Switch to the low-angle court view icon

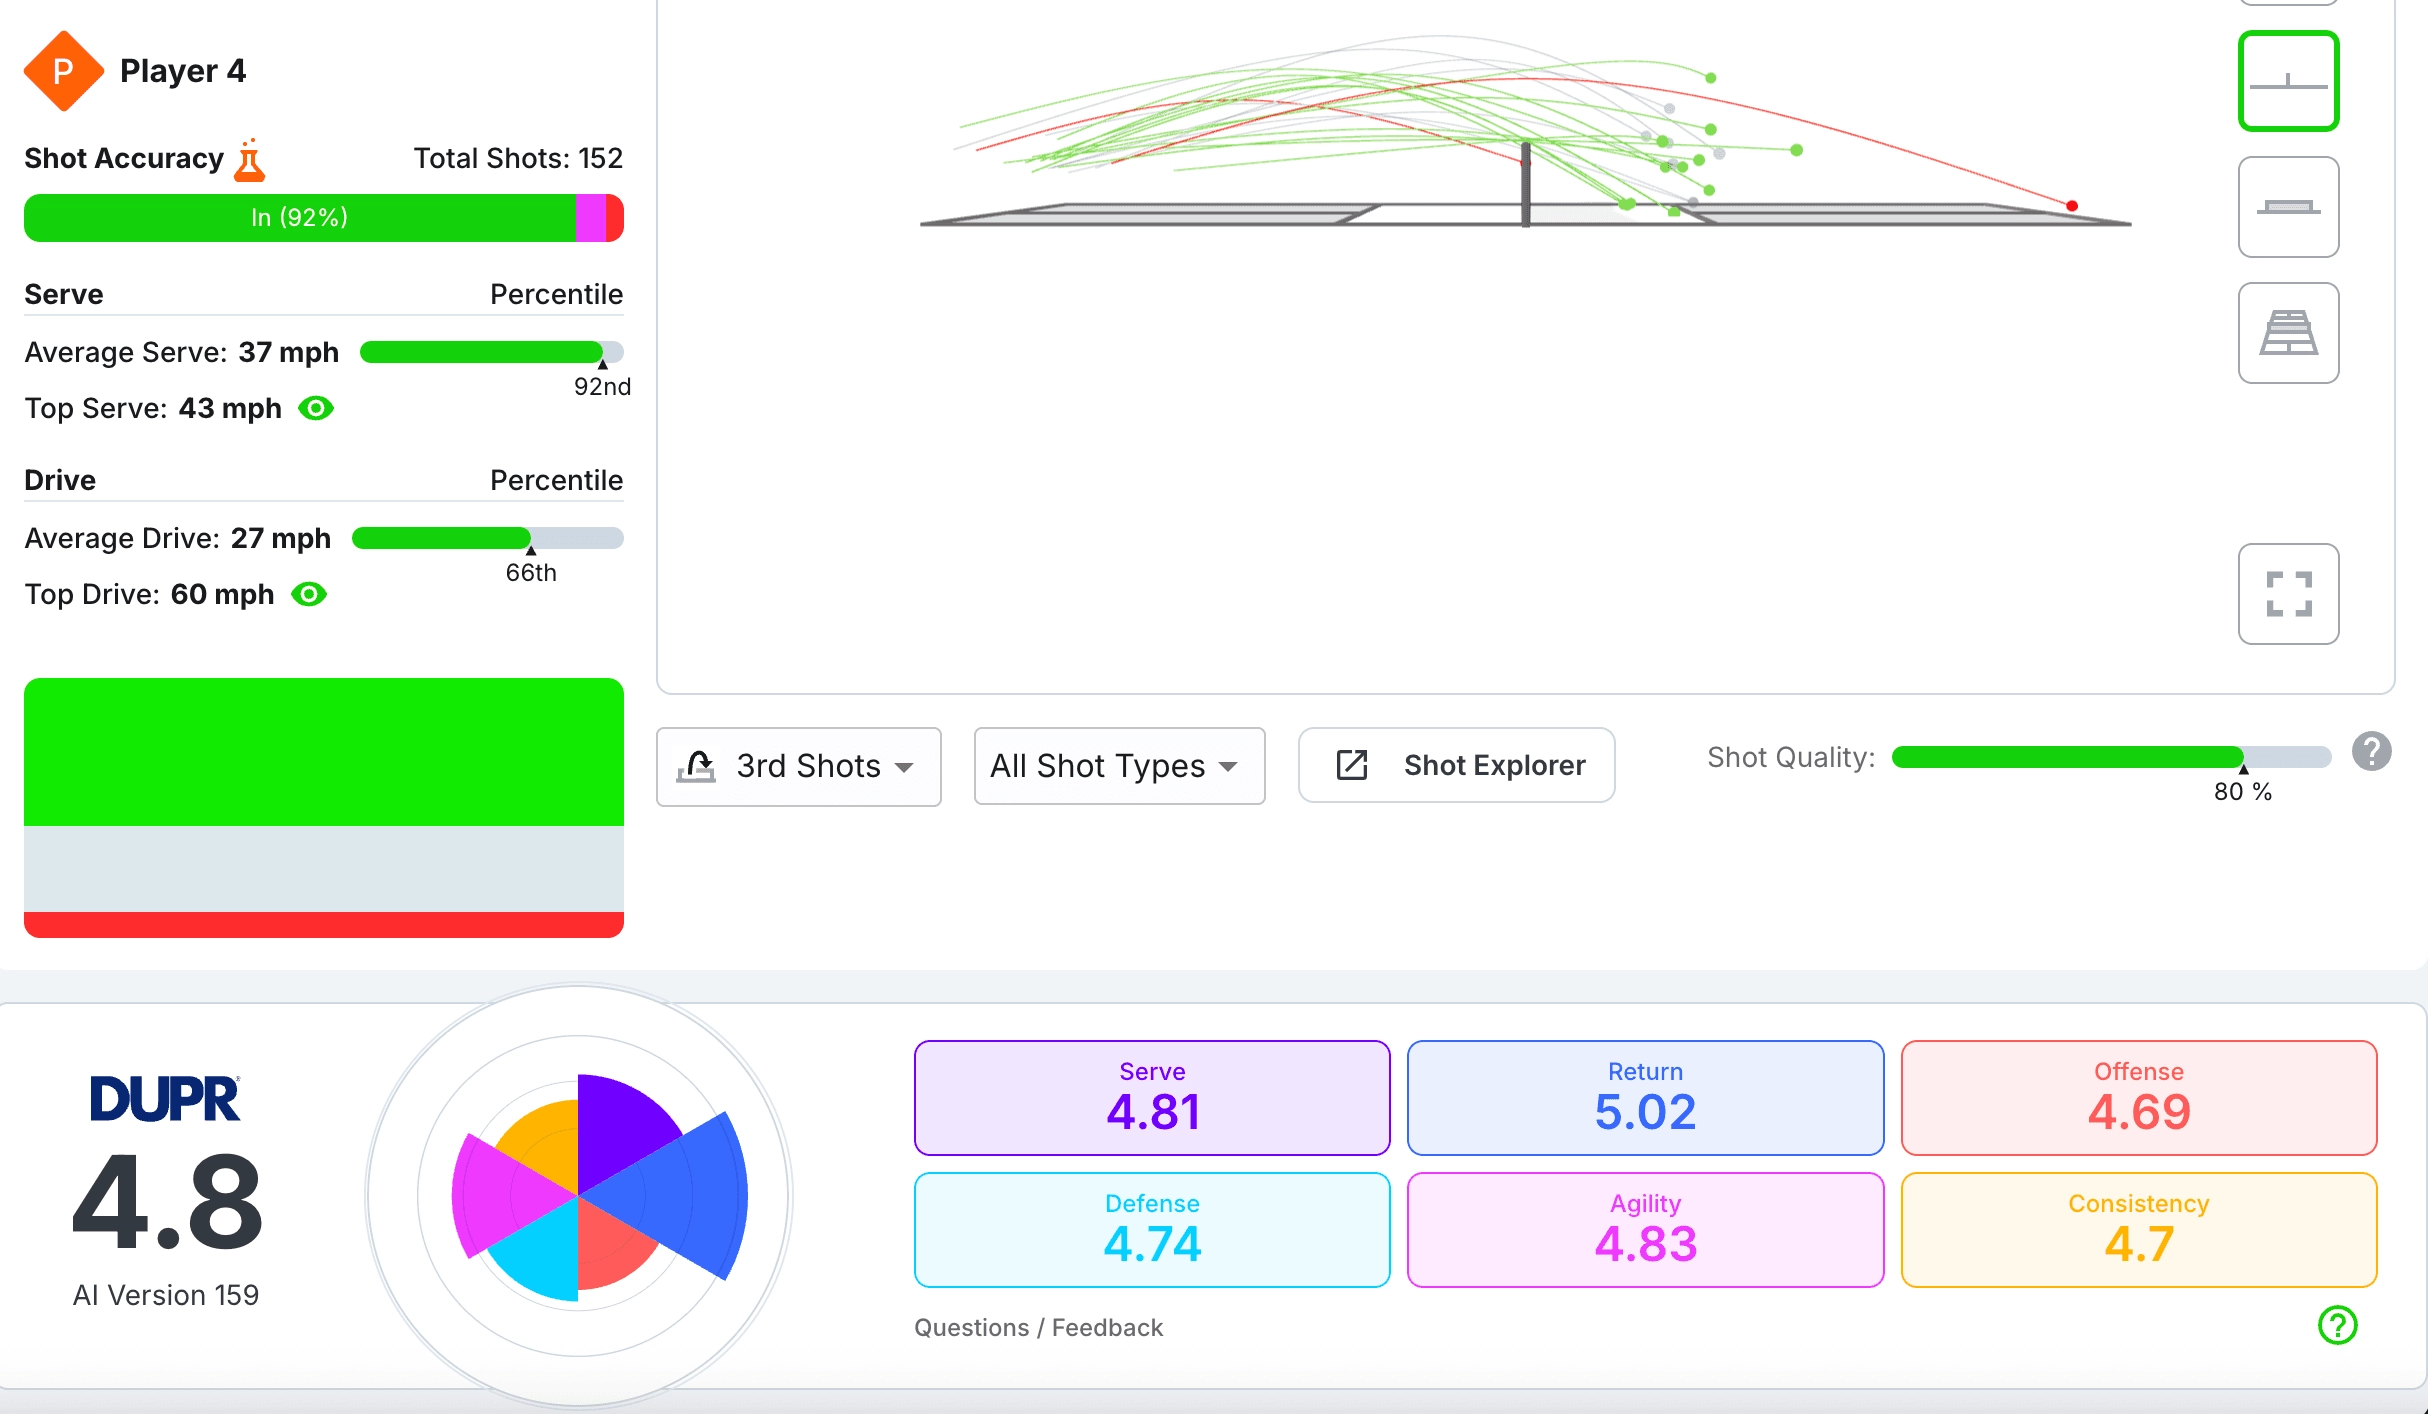2288,207
